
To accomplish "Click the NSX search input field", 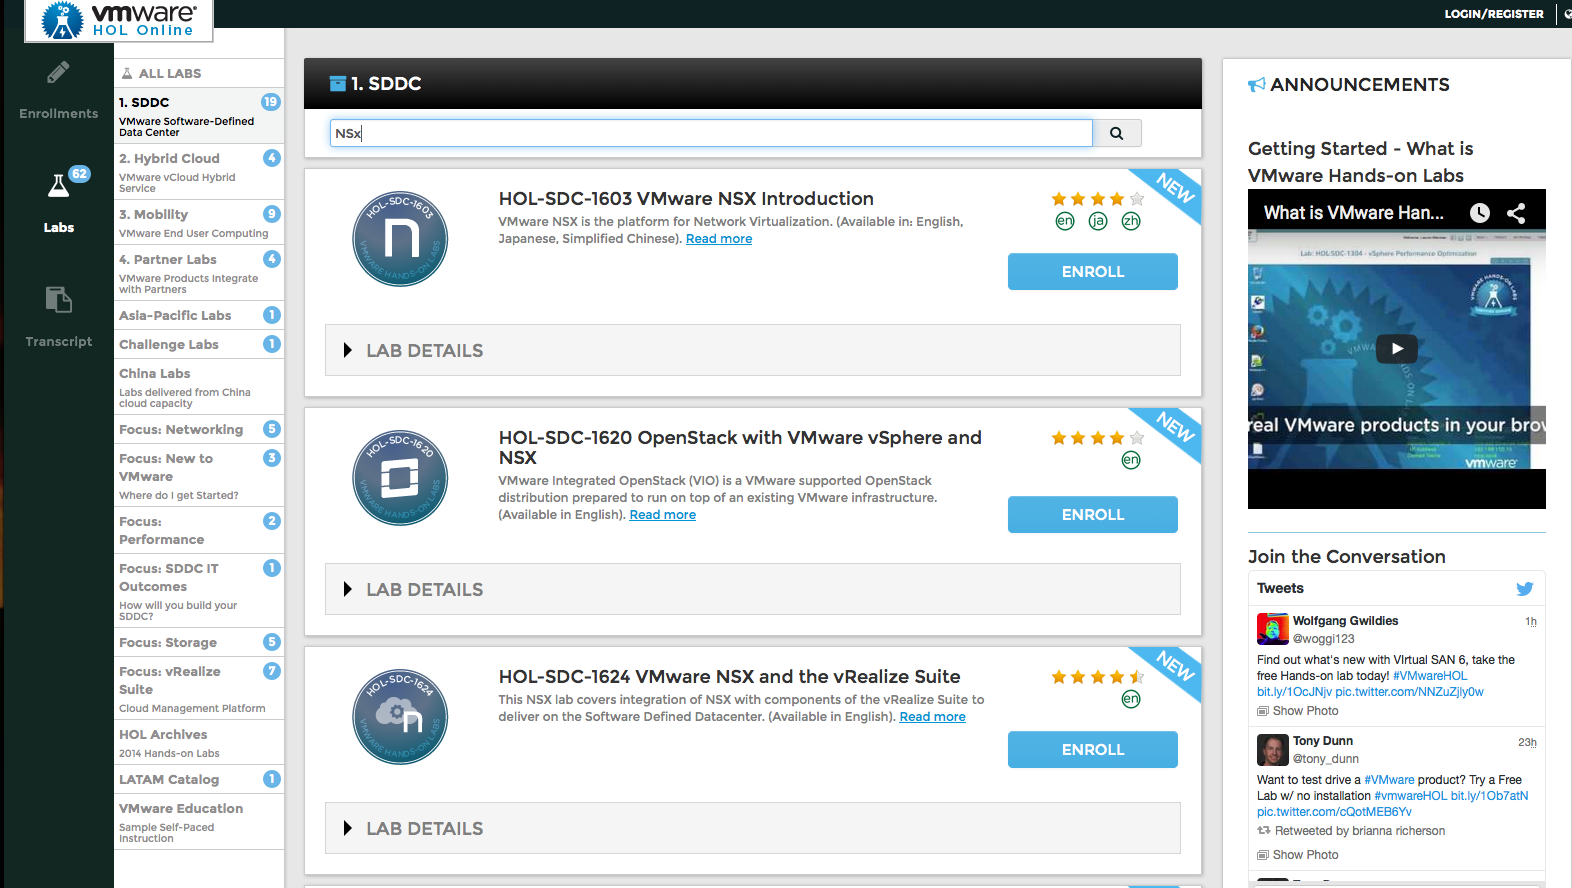I will [711, 133].
